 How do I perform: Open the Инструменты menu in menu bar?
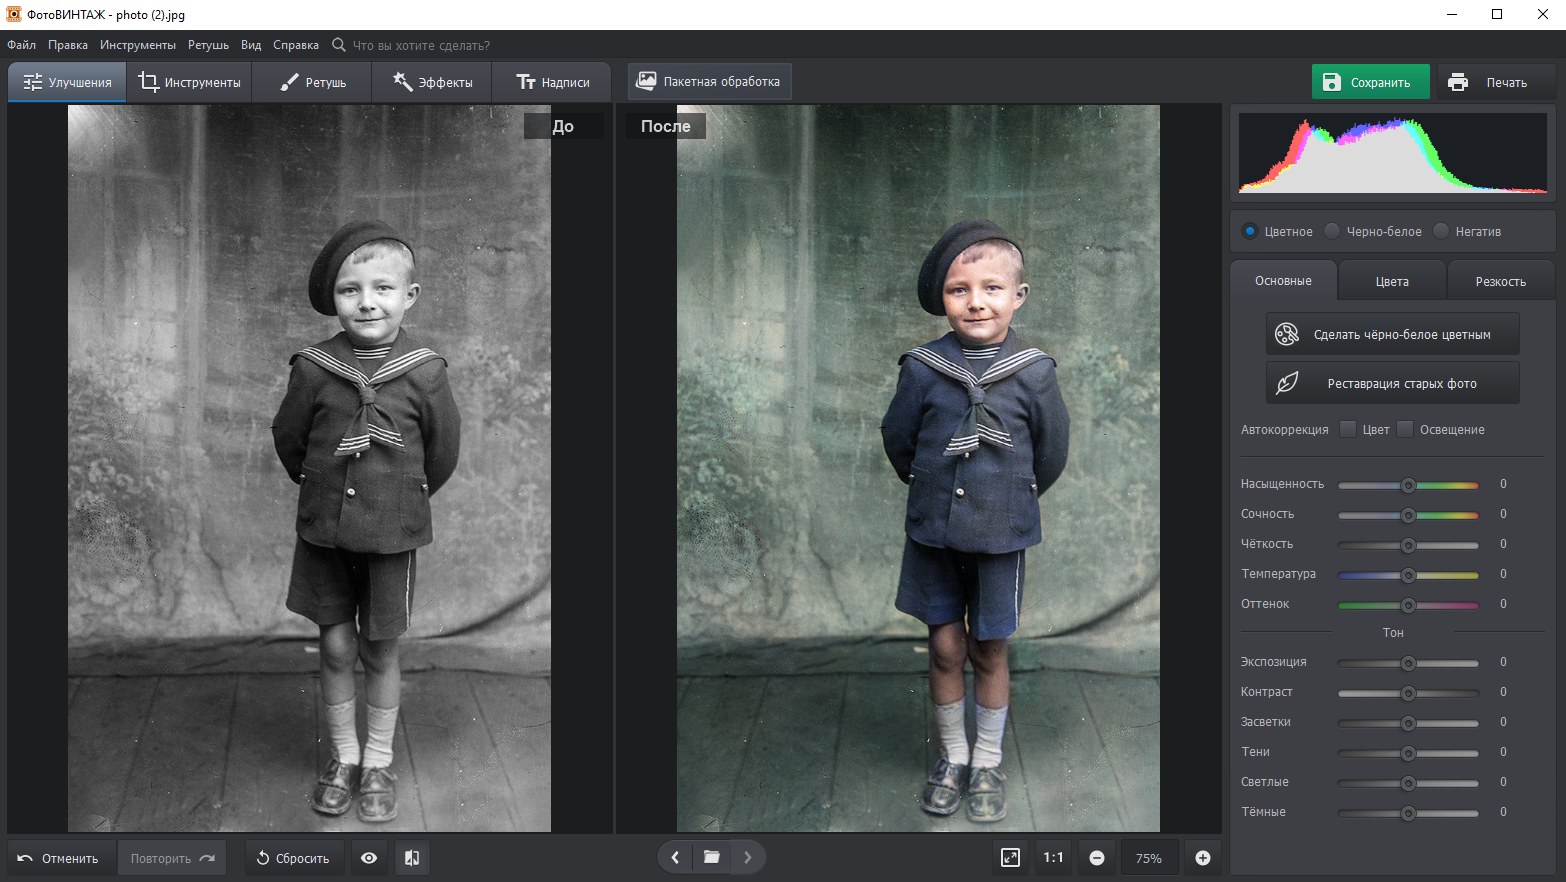tap(137, 45)
